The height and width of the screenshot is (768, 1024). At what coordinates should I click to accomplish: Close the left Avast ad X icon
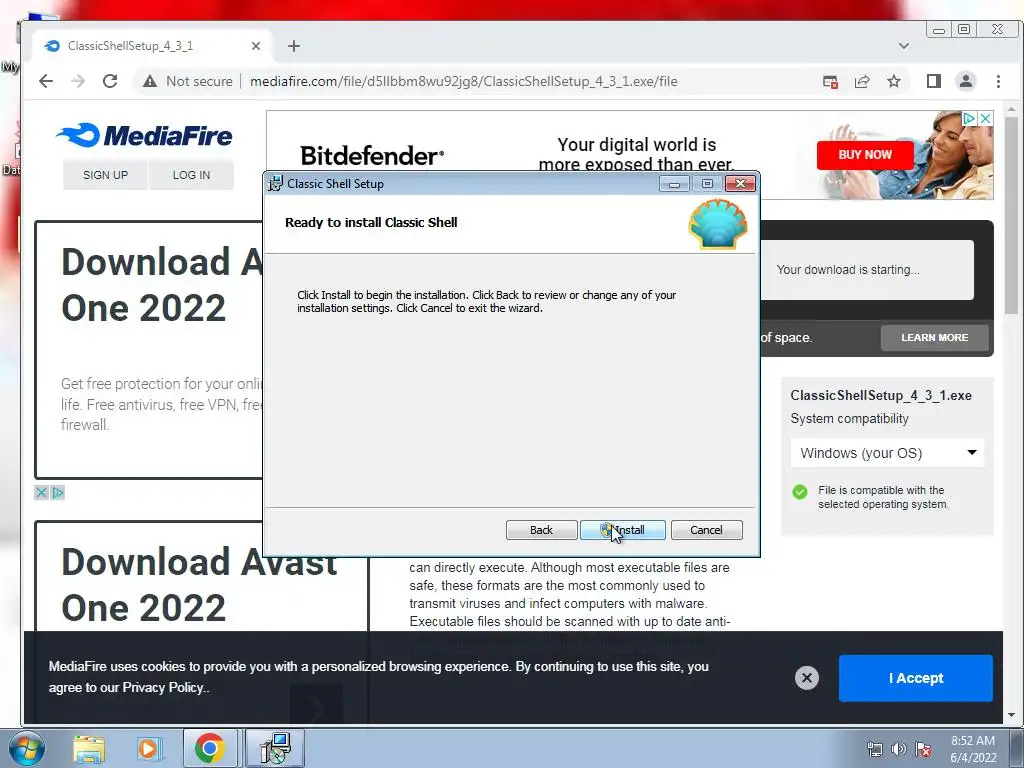coord(41,492)
